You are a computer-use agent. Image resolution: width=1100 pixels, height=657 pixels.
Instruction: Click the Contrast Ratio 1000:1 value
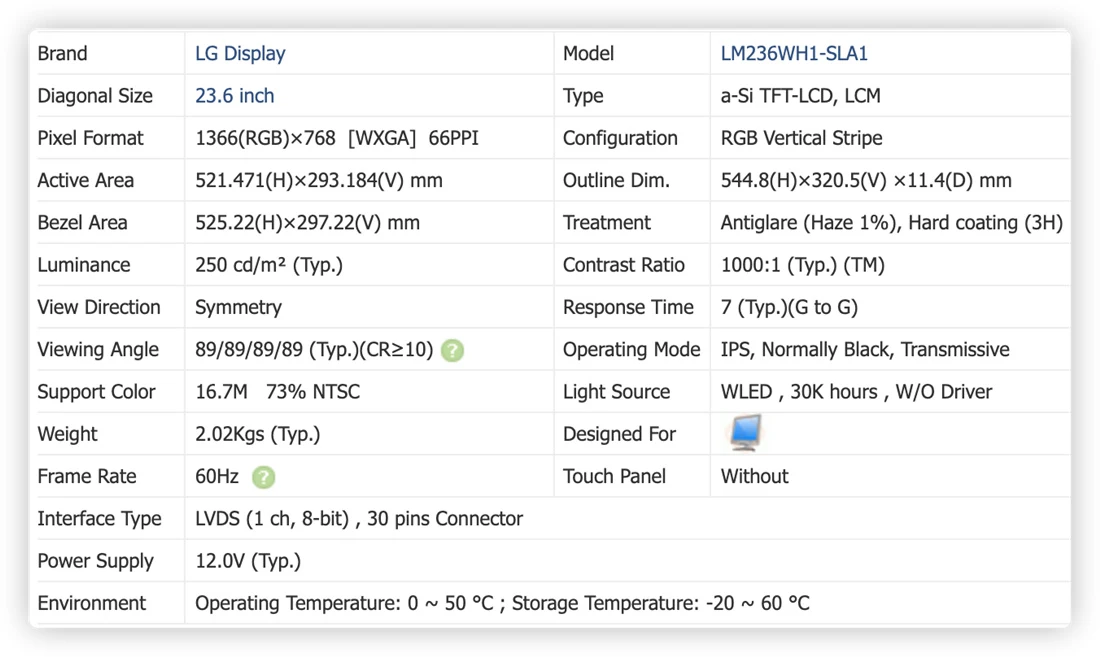coord(803,265)
